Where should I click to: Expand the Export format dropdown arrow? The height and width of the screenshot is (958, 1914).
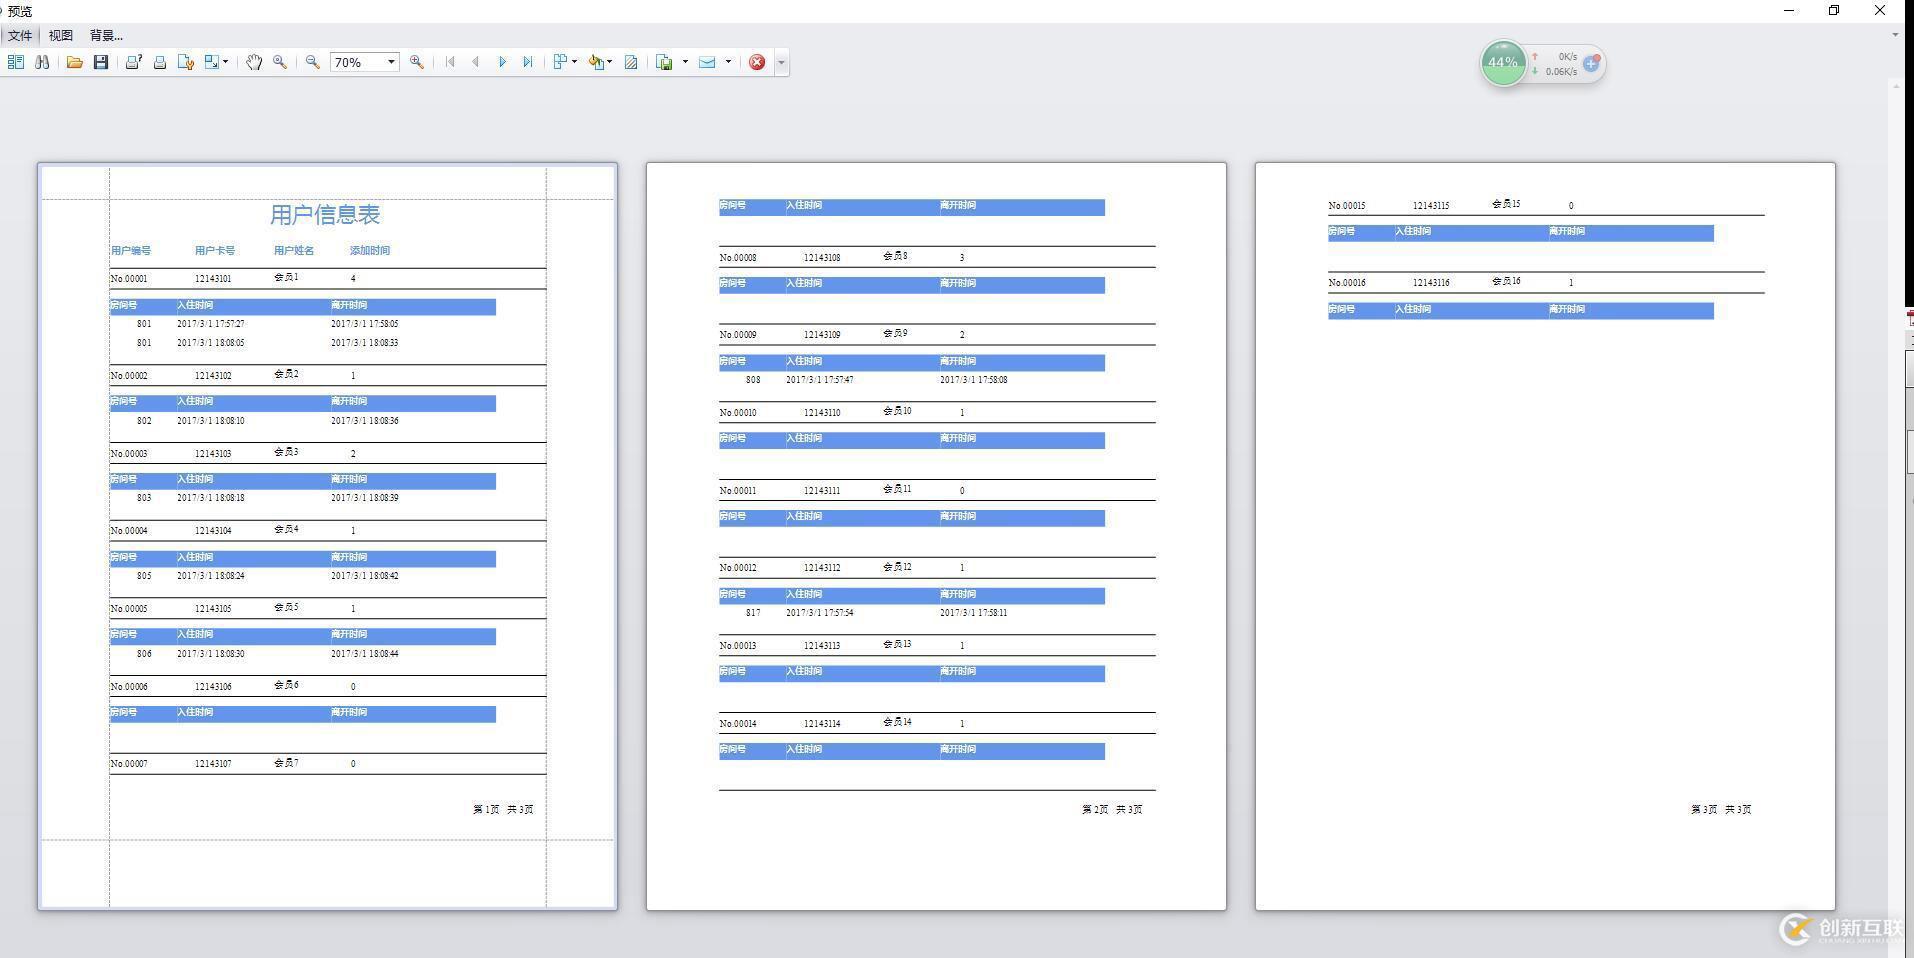point(685,62)
